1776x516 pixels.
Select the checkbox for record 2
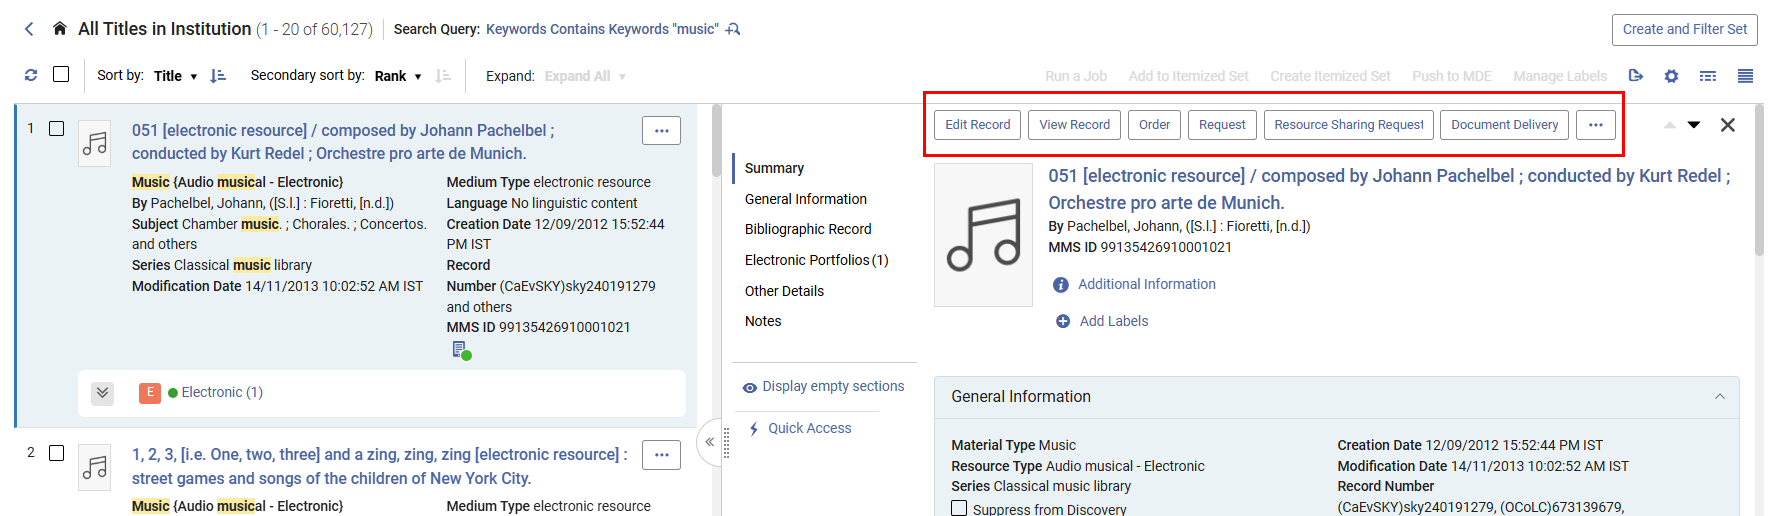point(57,453)
